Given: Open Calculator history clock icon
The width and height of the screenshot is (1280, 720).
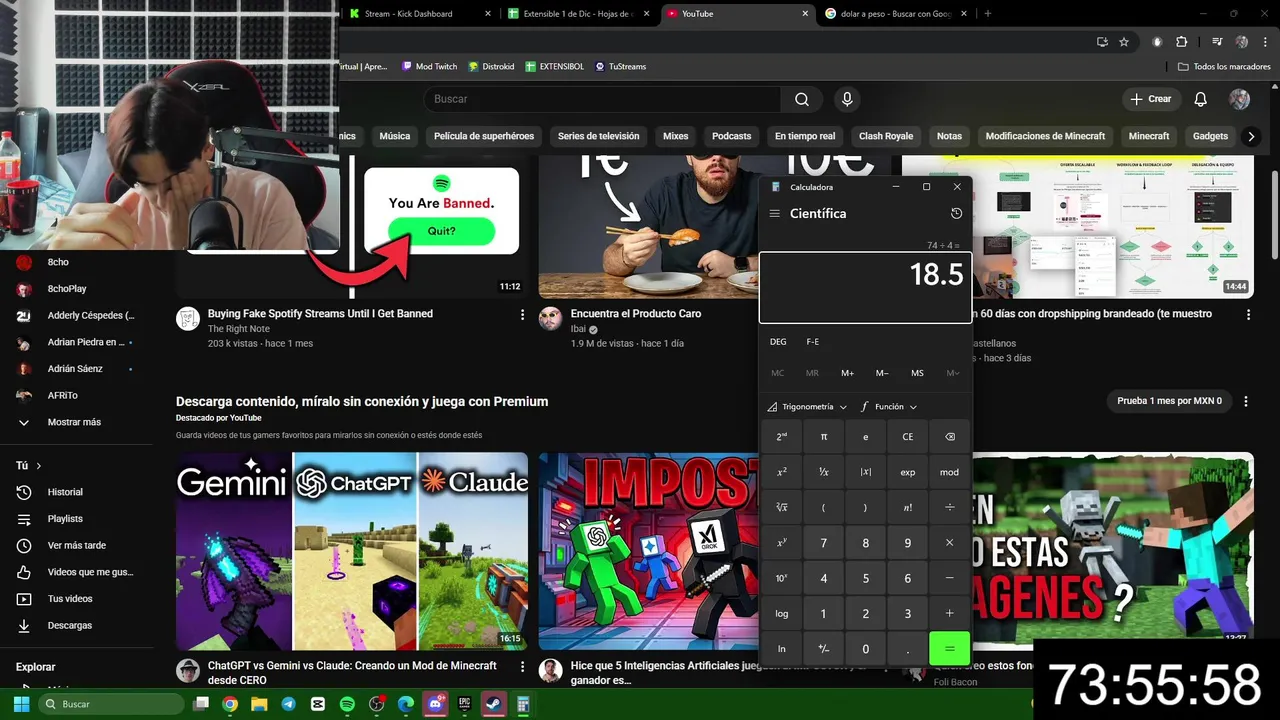Looking at the screenshot, I should pyautogui.click(x=956, y=213).
